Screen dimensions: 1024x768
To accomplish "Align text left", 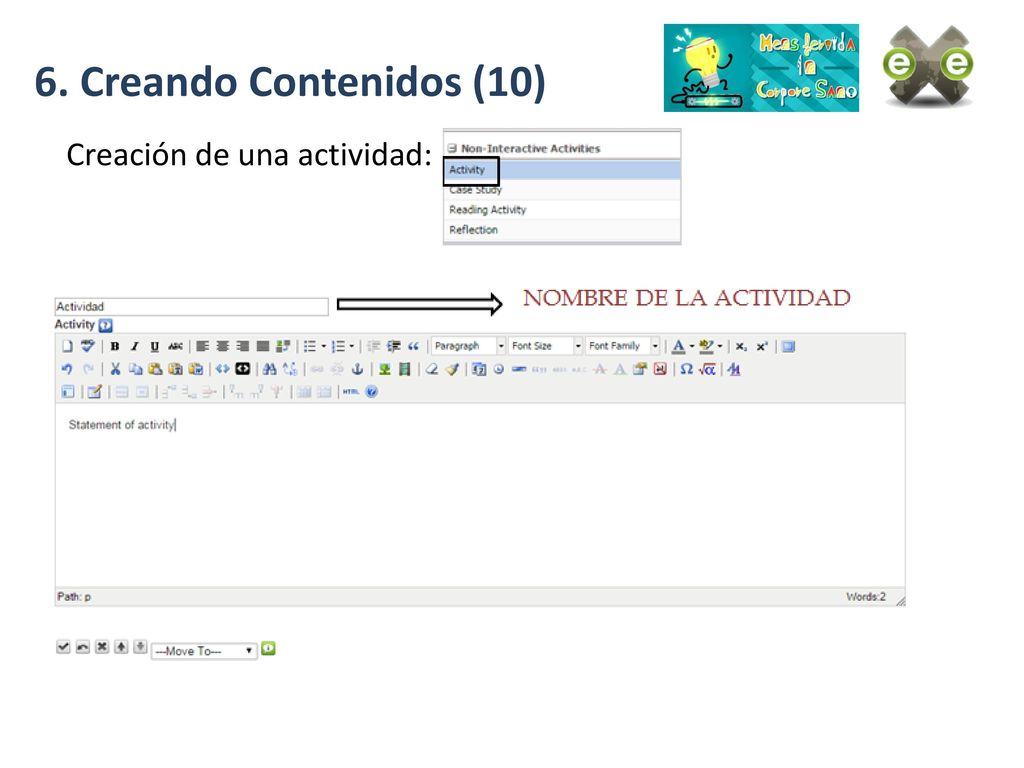I will tap(203, 347).
